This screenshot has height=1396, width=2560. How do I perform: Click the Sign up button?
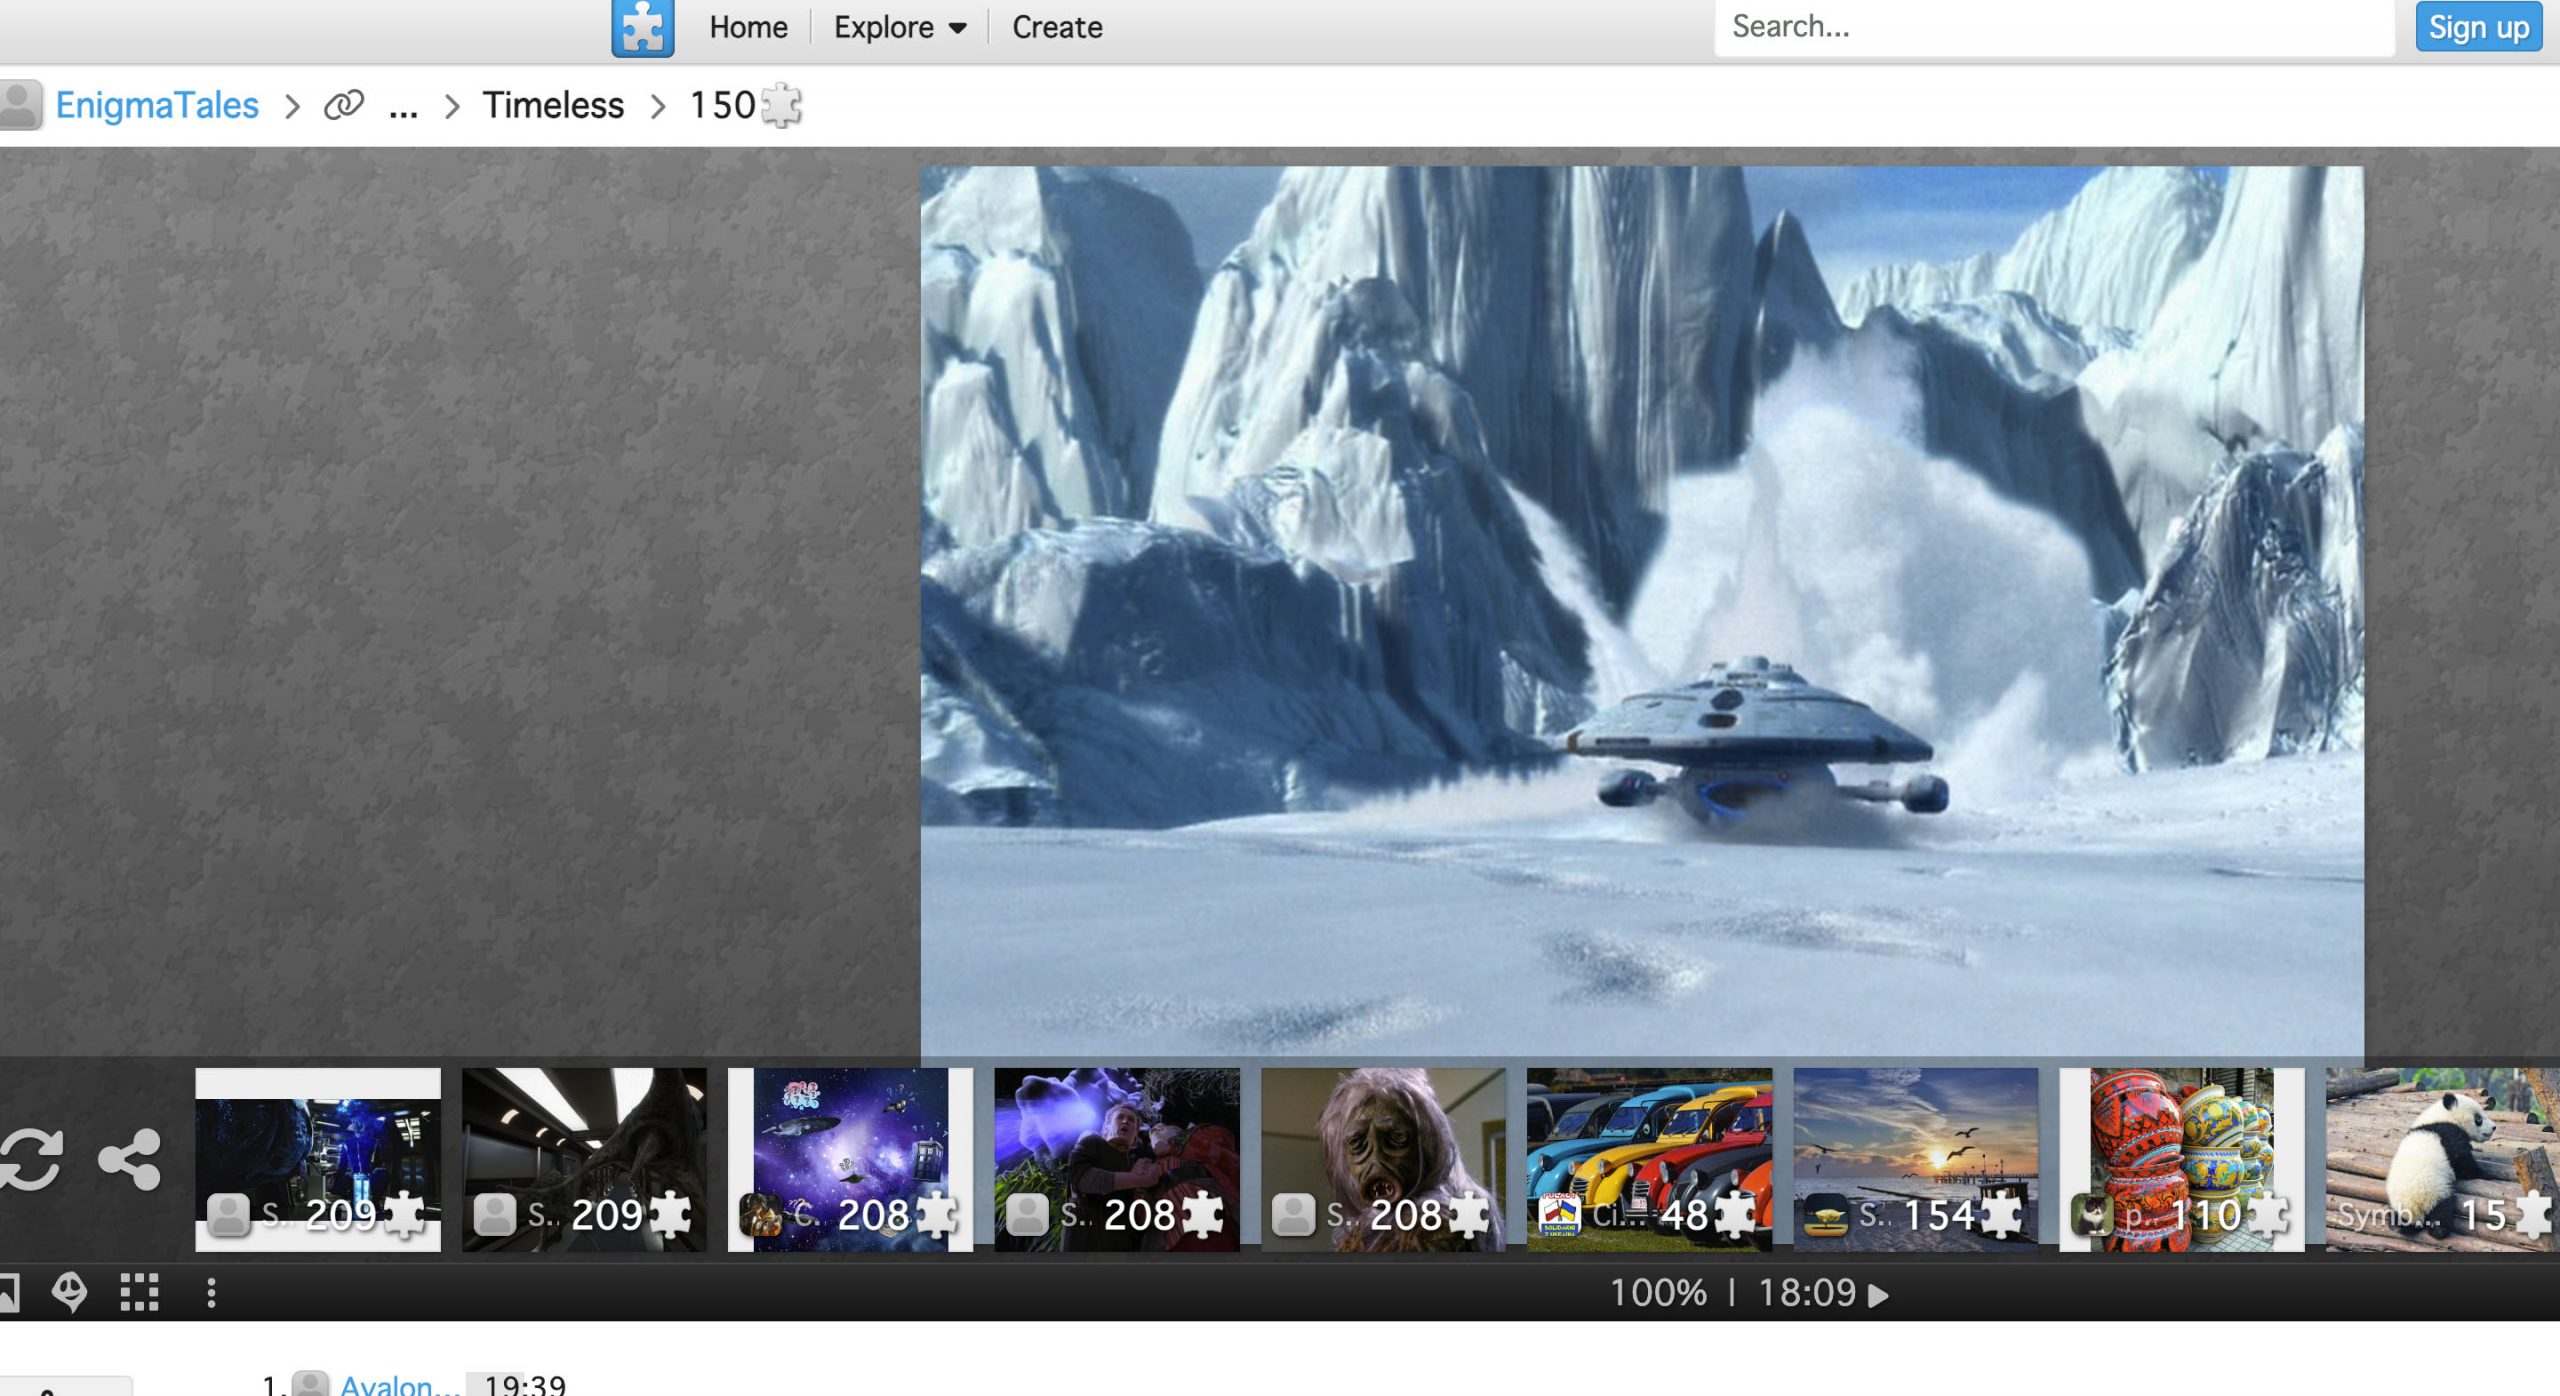click(2478, 27)
